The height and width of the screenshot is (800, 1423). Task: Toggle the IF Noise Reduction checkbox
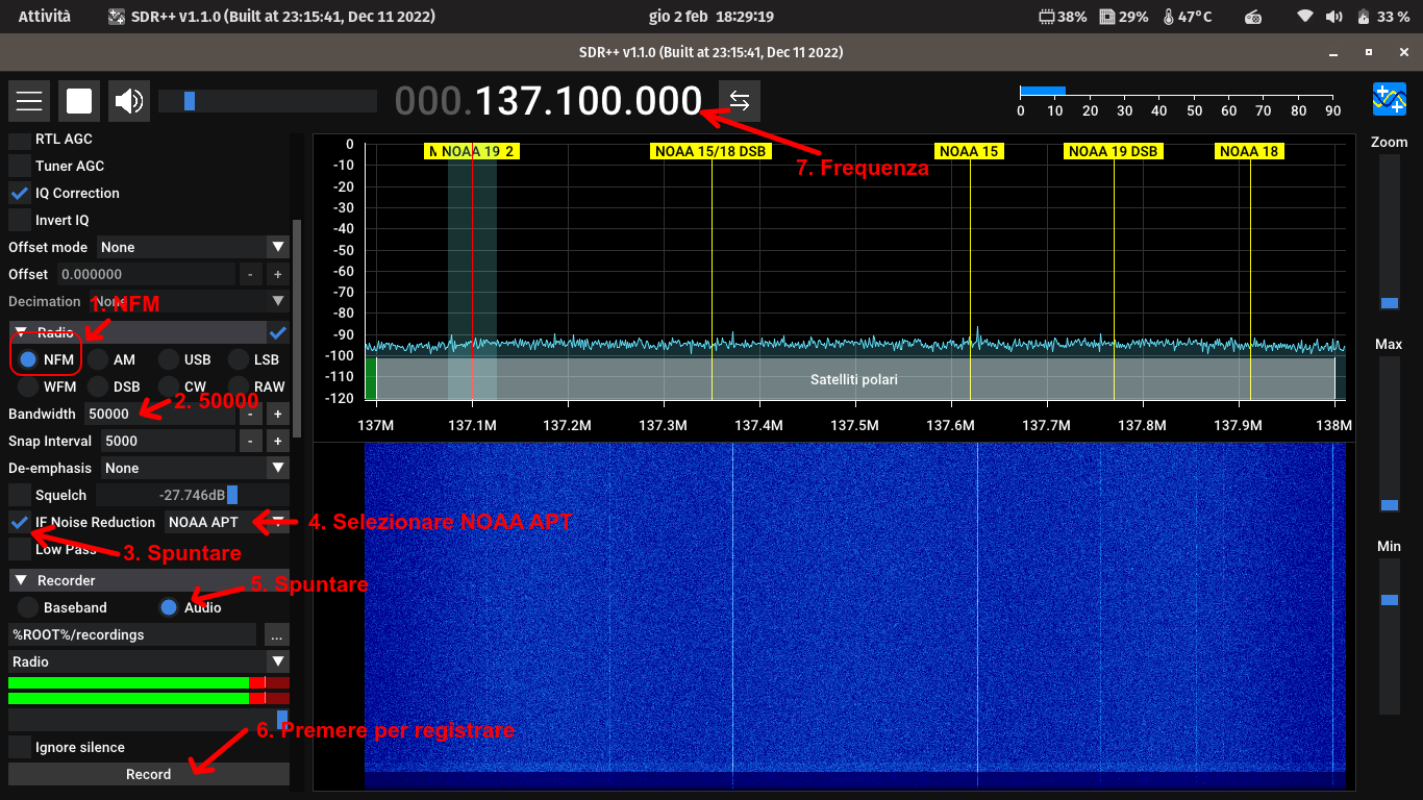click(19, 522)
